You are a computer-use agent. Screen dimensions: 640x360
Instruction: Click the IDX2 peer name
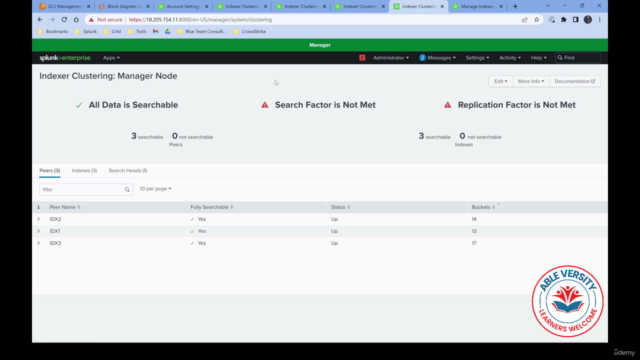(56, 219)
